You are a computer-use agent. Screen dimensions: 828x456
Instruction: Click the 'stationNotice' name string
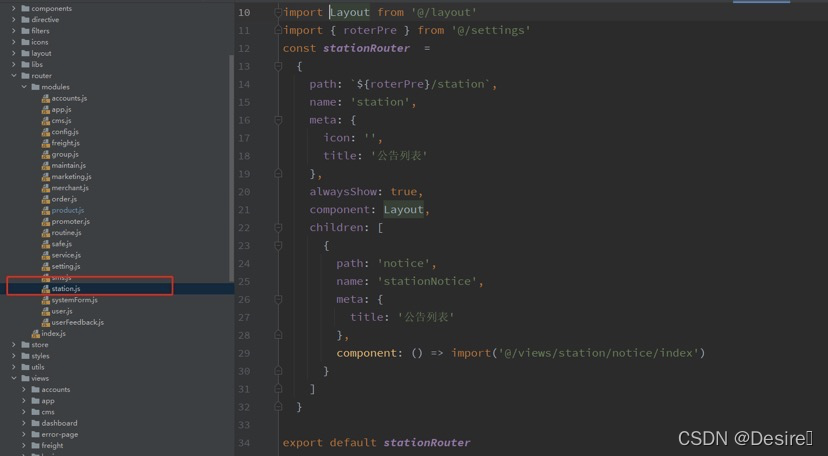tap(427, 281)
